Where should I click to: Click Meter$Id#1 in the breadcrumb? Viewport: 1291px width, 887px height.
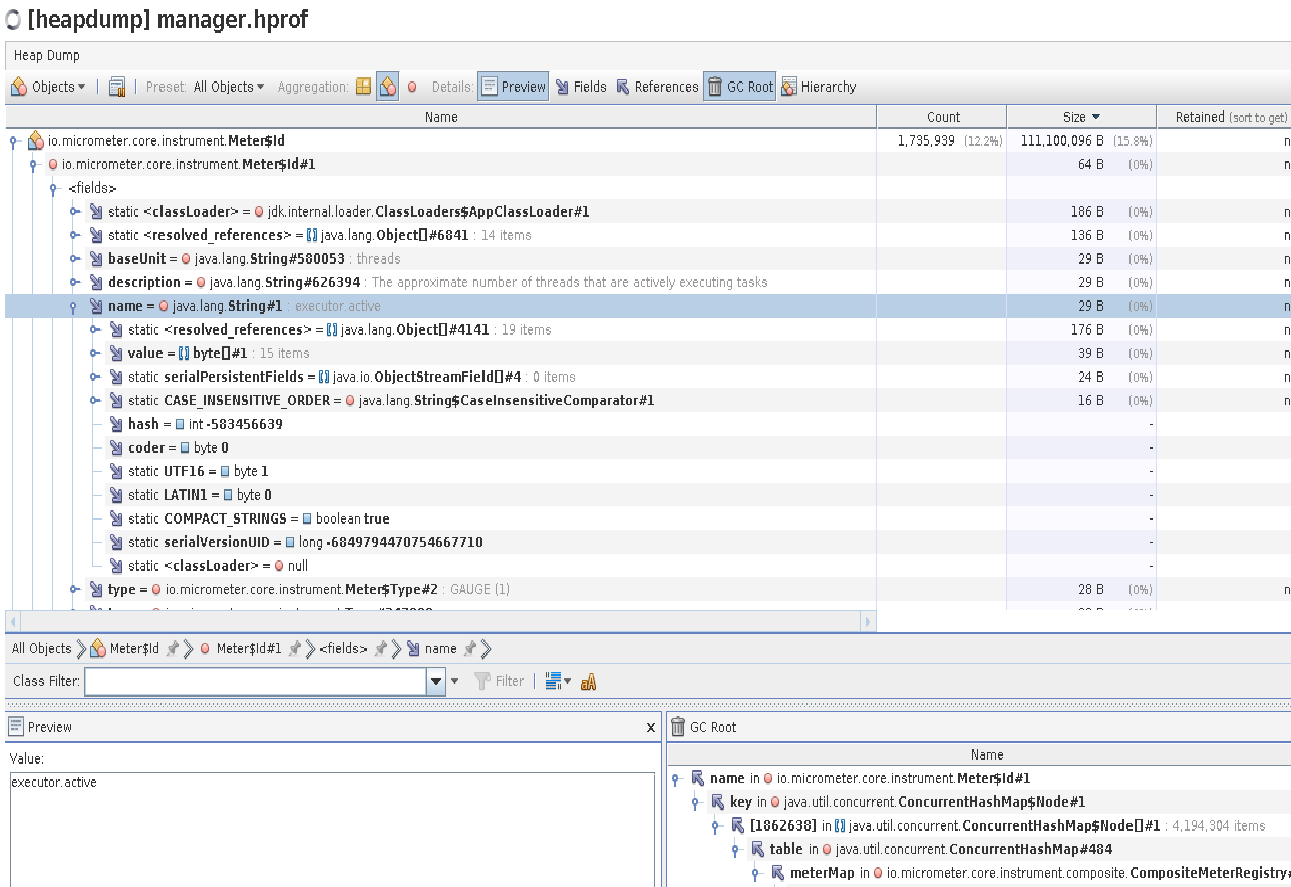(x=240, y=649)
